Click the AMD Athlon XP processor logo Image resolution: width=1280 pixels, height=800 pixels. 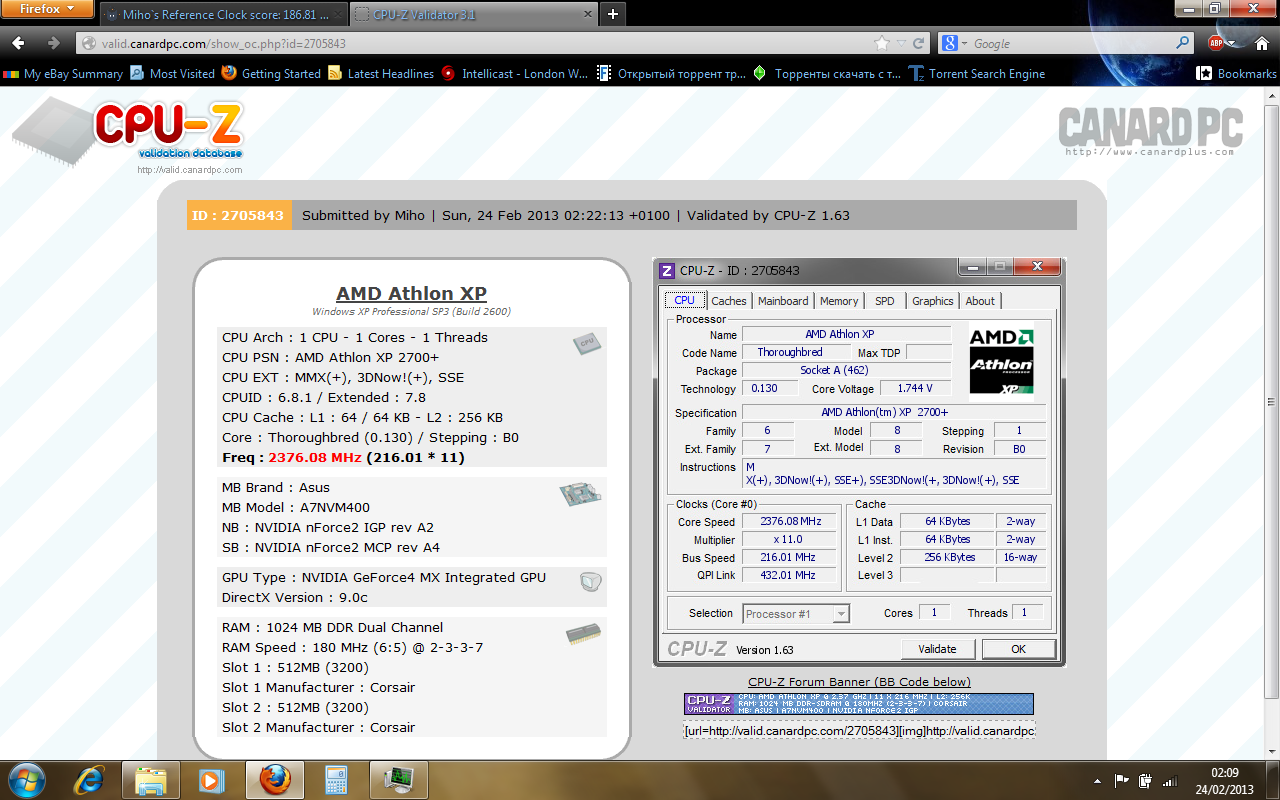click(x=1001, y=361)
